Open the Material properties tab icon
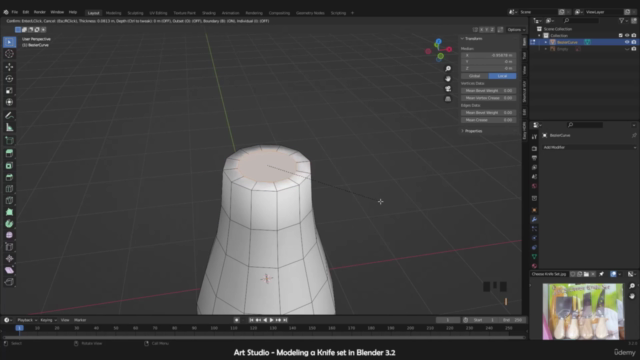 coord(534,266)
